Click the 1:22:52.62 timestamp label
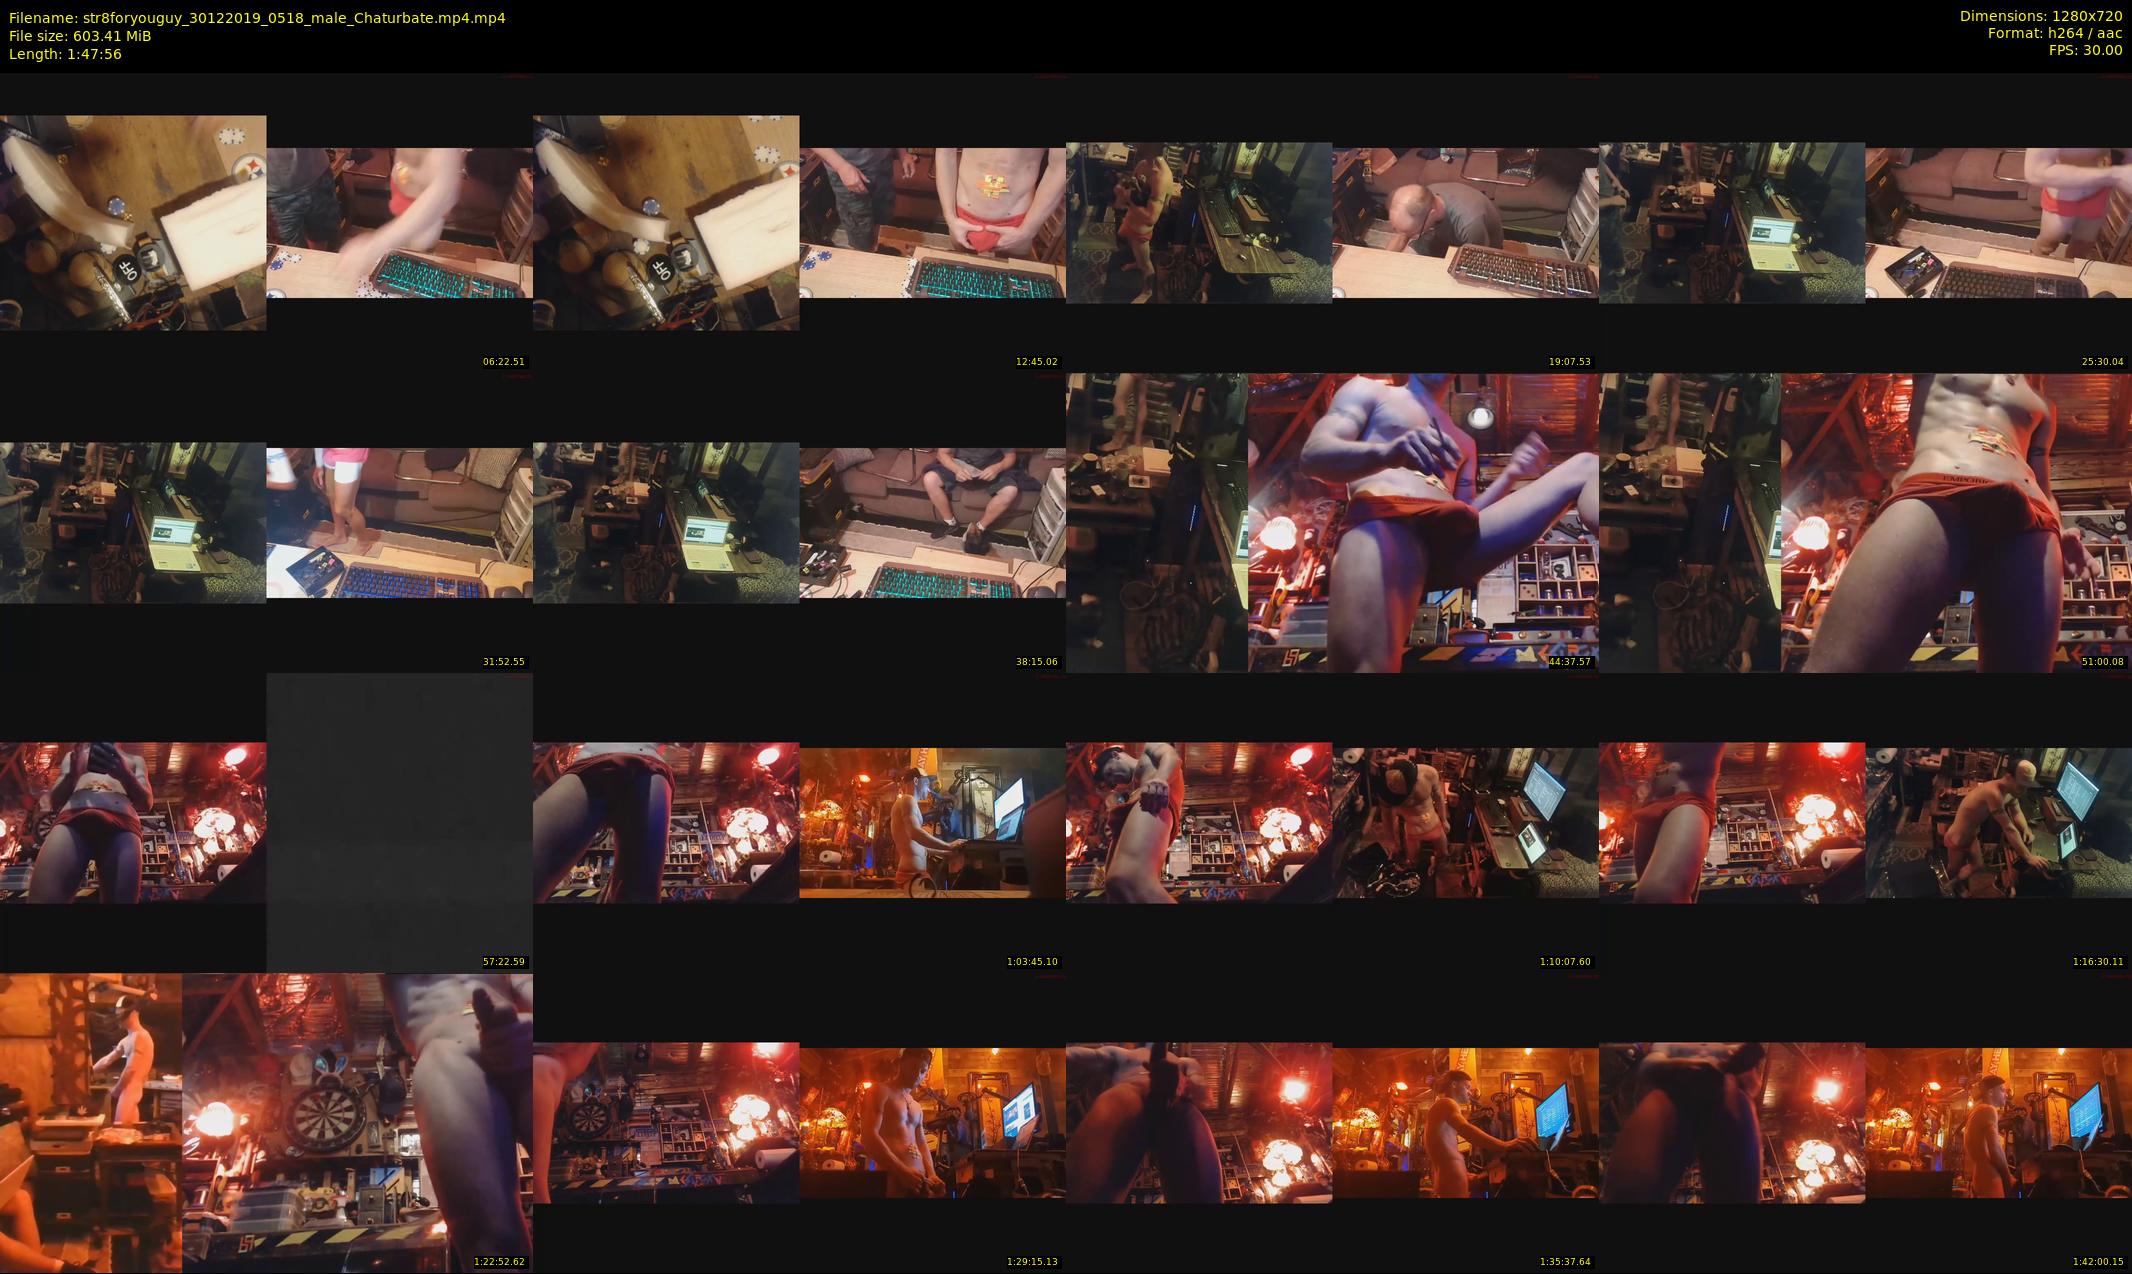The width and height of the screenshot is (2132, 1274). [500, 1262]
